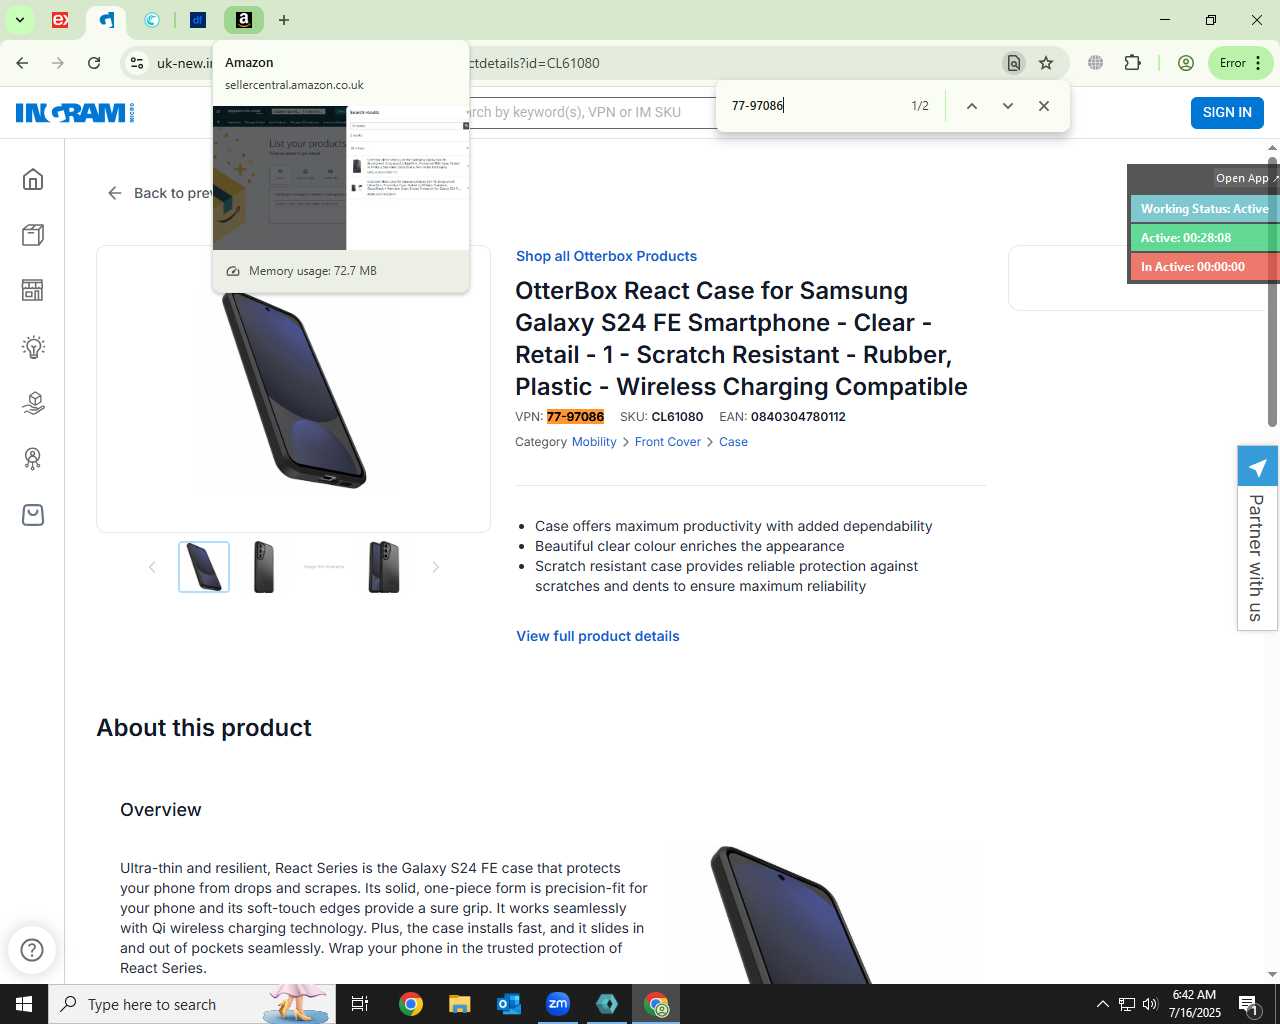Switch to the tab with circular C icon

click(152, 20)
